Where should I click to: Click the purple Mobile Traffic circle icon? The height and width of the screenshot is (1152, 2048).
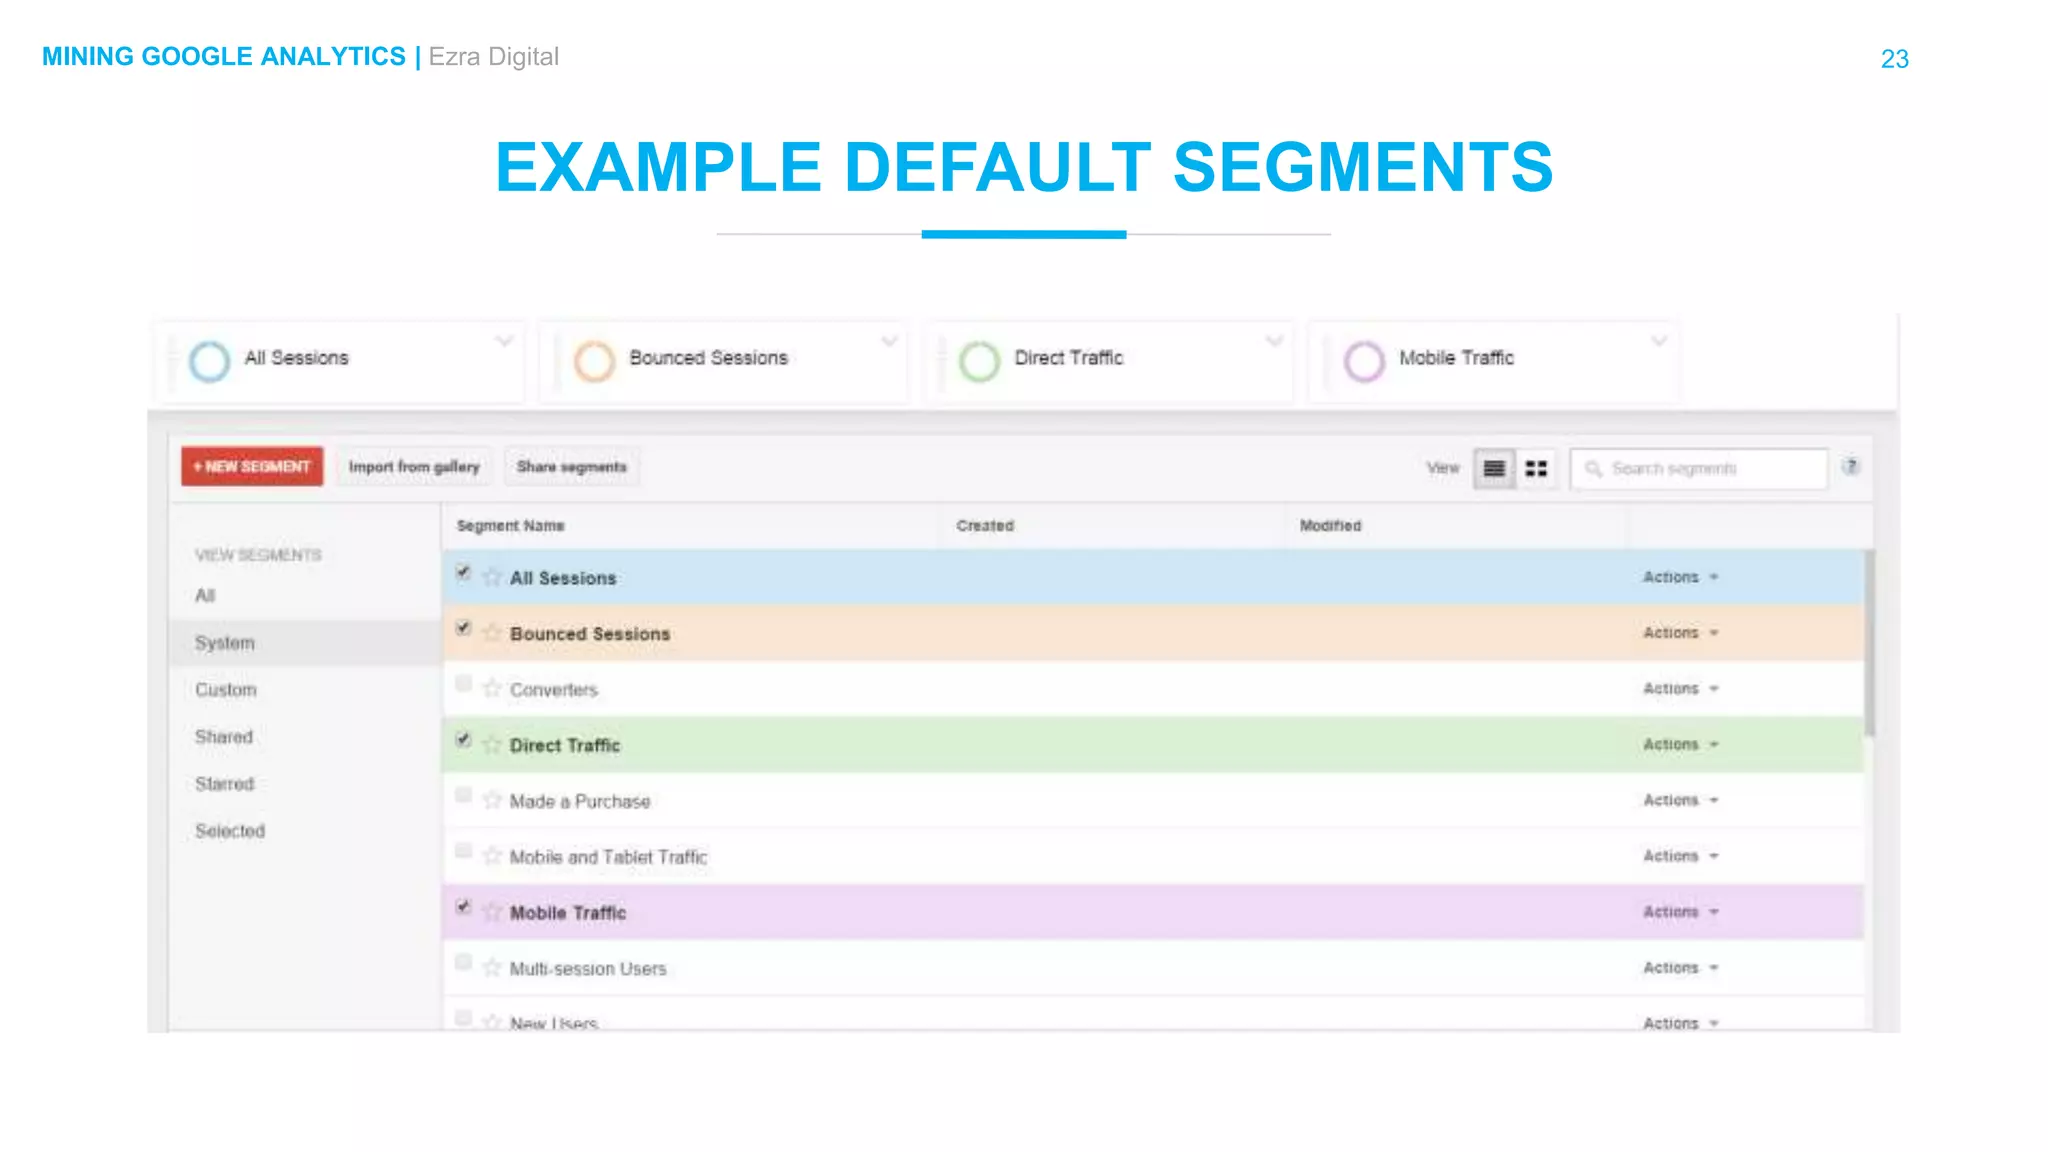1364,361
